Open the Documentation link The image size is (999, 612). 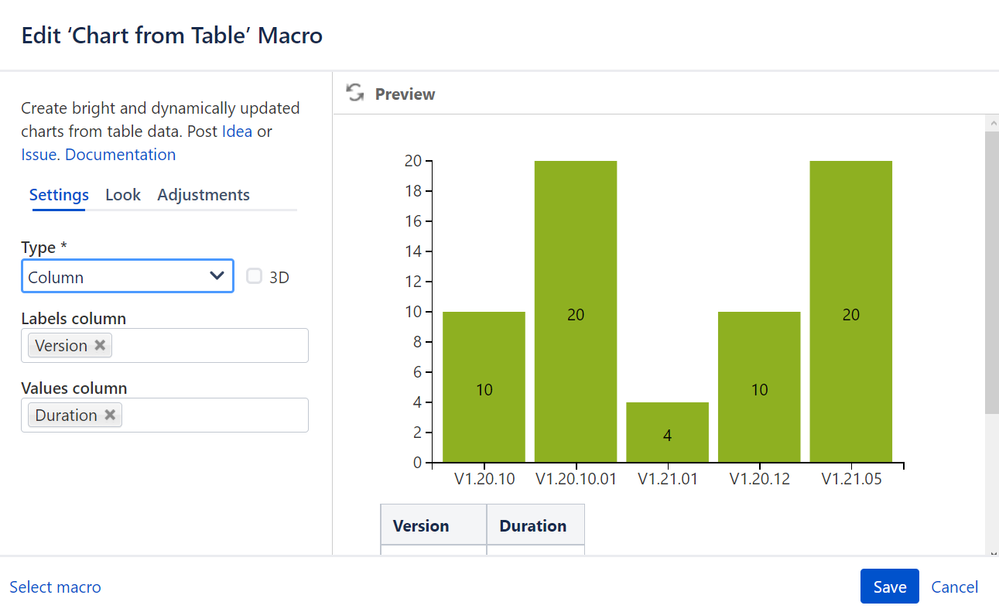[x=120, y=154]
